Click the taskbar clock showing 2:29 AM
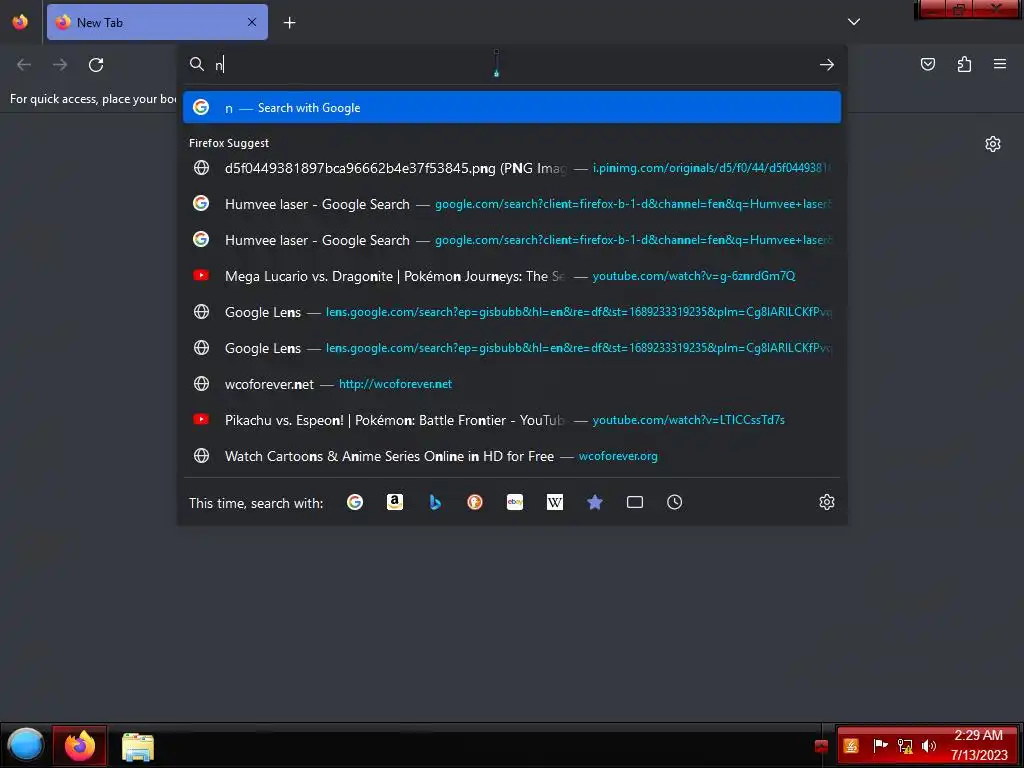The width and height of the screenshot is (1024, 768). [979, 745]
